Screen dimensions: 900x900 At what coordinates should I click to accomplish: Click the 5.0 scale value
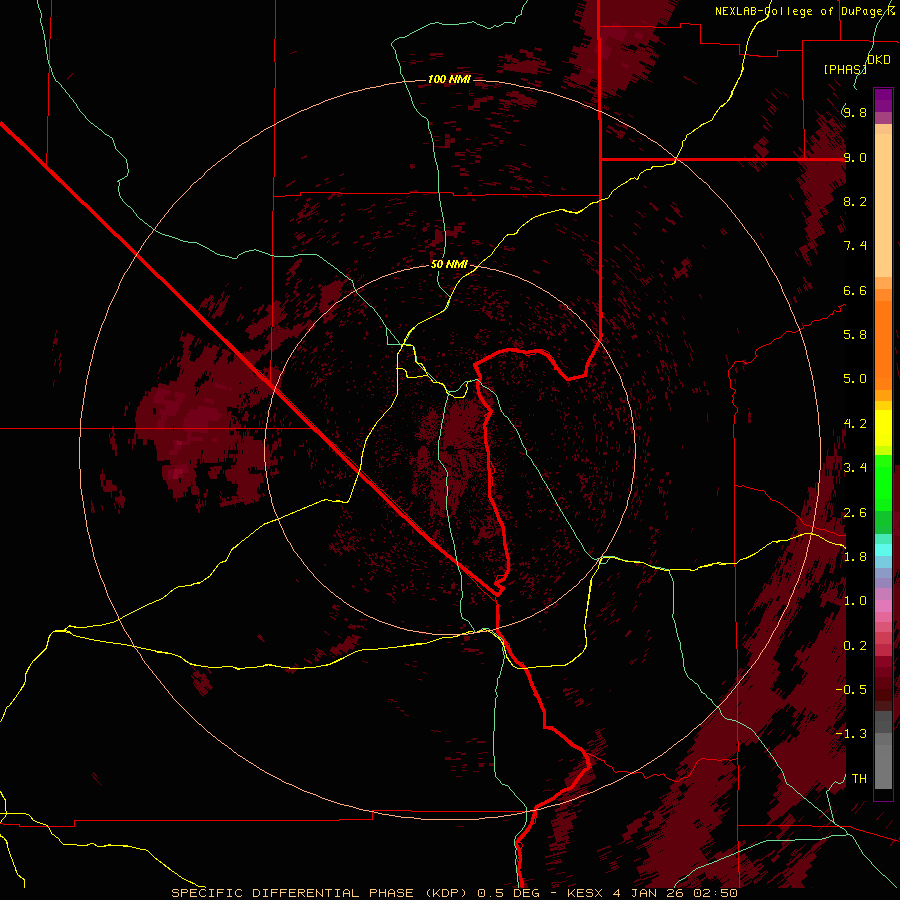click(x=855, y=379)
